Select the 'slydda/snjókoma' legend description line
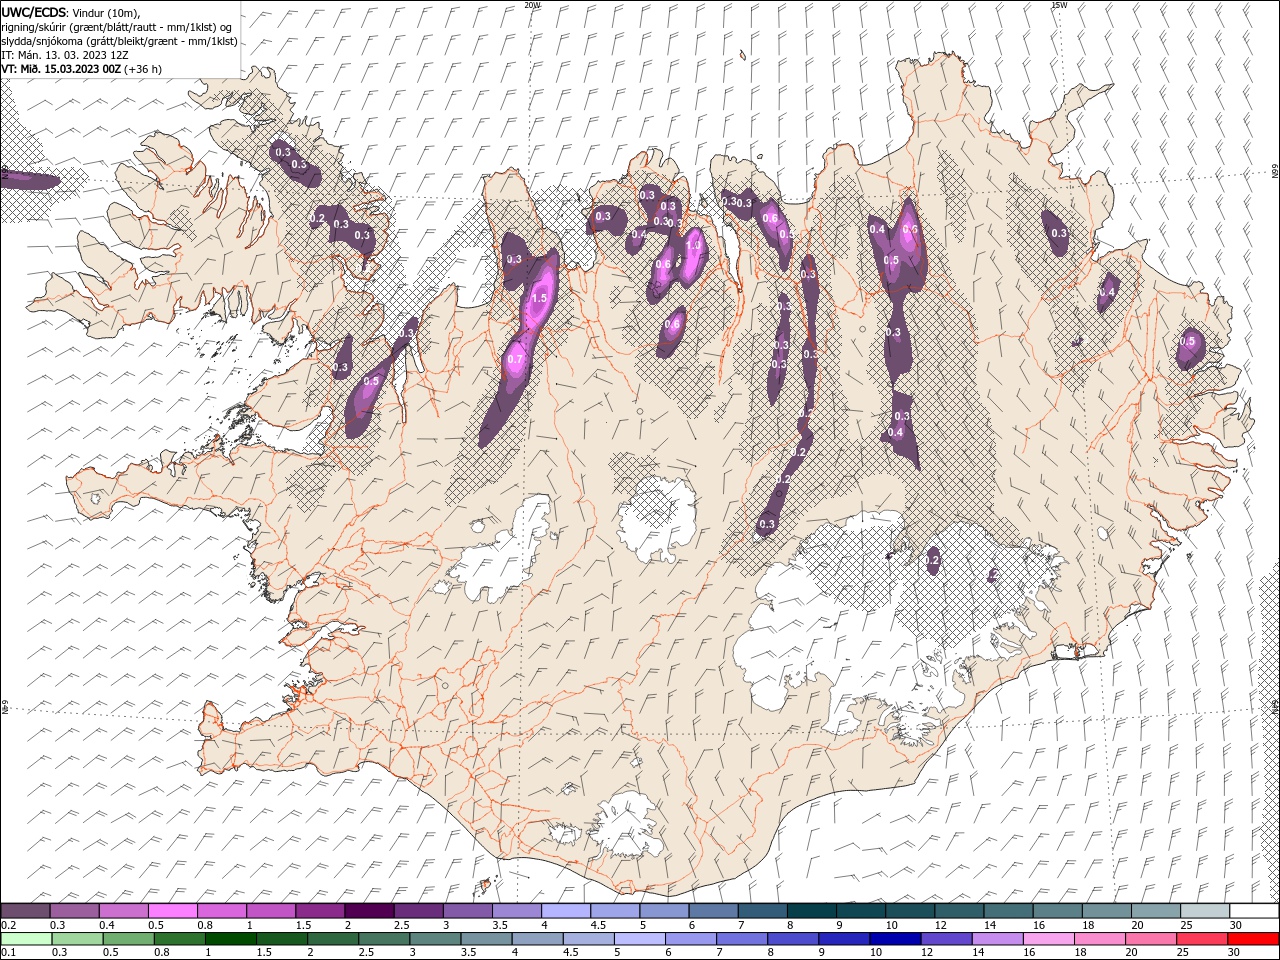1280x960 pixels. tap(120, 41)
